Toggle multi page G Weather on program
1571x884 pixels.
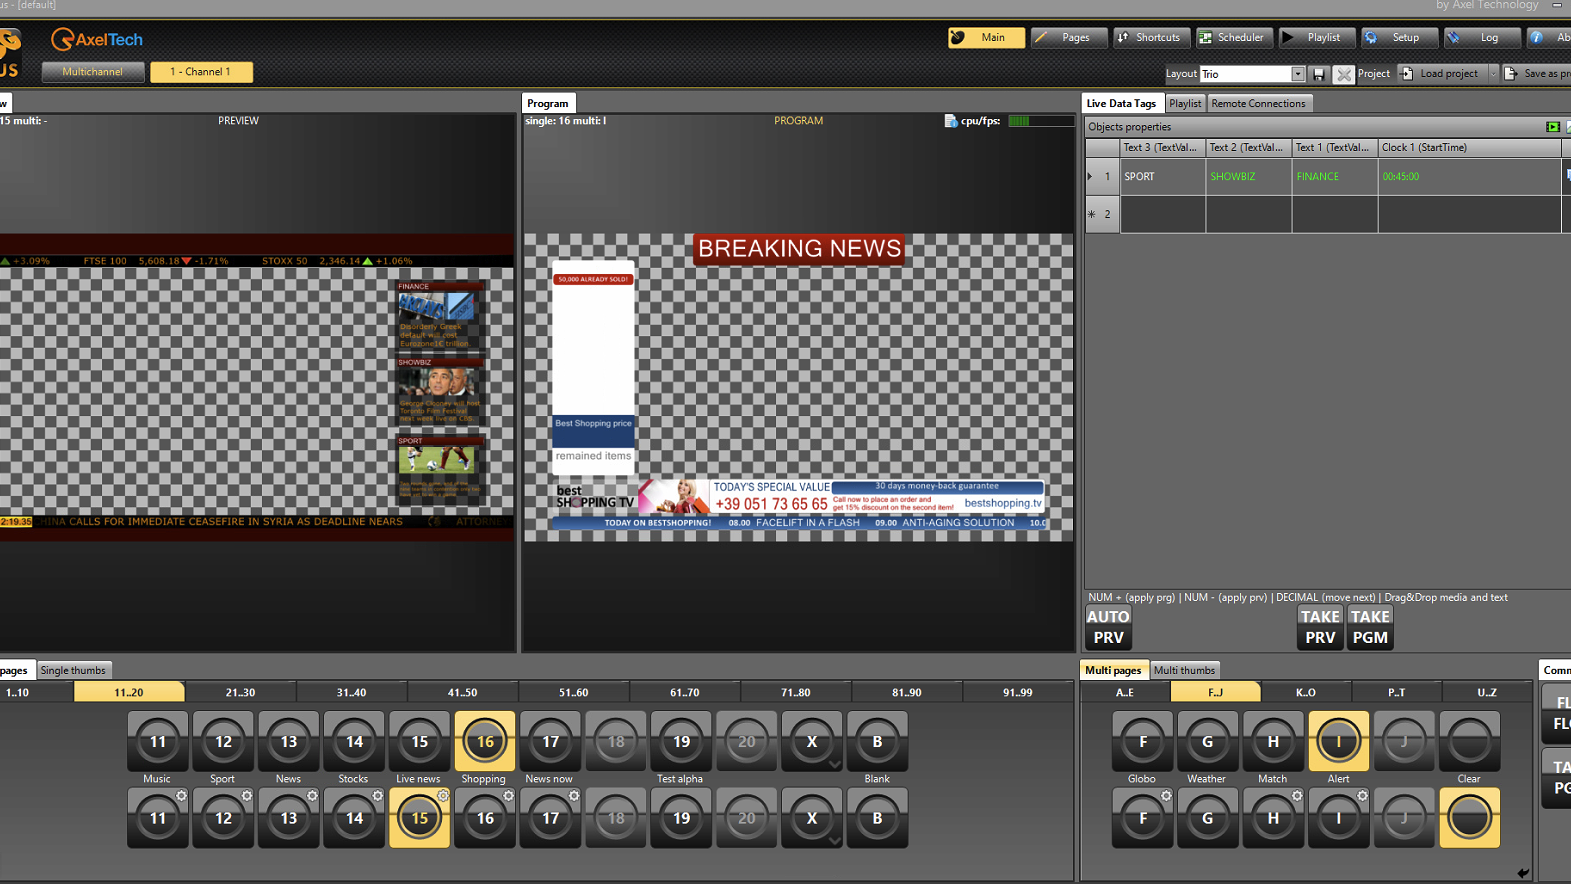point(1207,742)
